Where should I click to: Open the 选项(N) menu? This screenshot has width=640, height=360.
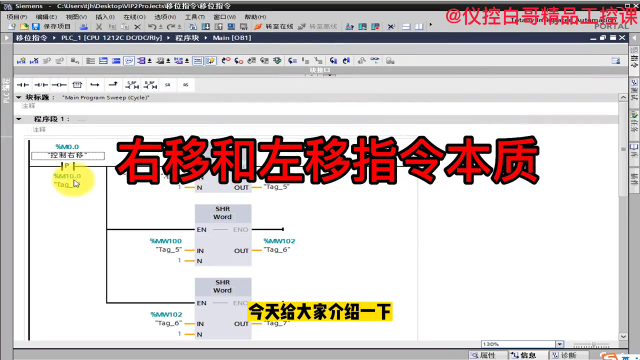pyautogui.click(x=165, y=17)
